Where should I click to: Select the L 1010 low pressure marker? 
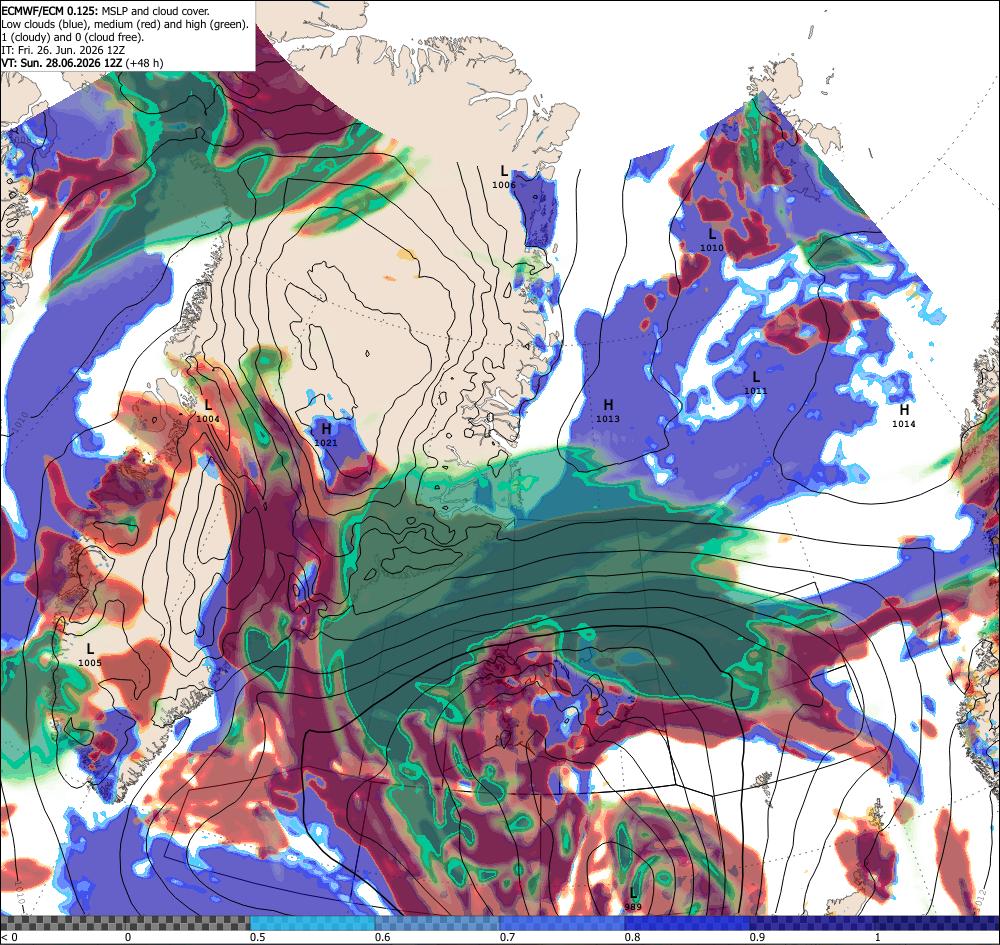[x=712, y=240]
